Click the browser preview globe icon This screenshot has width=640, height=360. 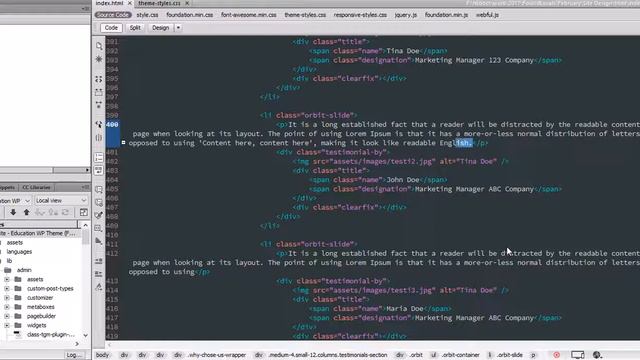(x=598, y=355)
